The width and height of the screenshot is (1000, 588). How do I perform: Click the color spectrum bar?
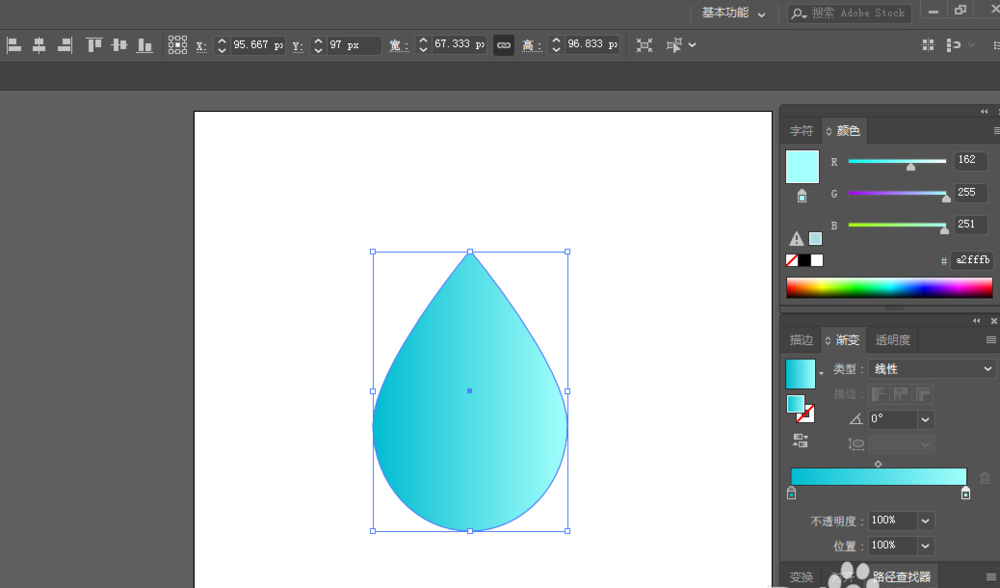tap(889, 288)
